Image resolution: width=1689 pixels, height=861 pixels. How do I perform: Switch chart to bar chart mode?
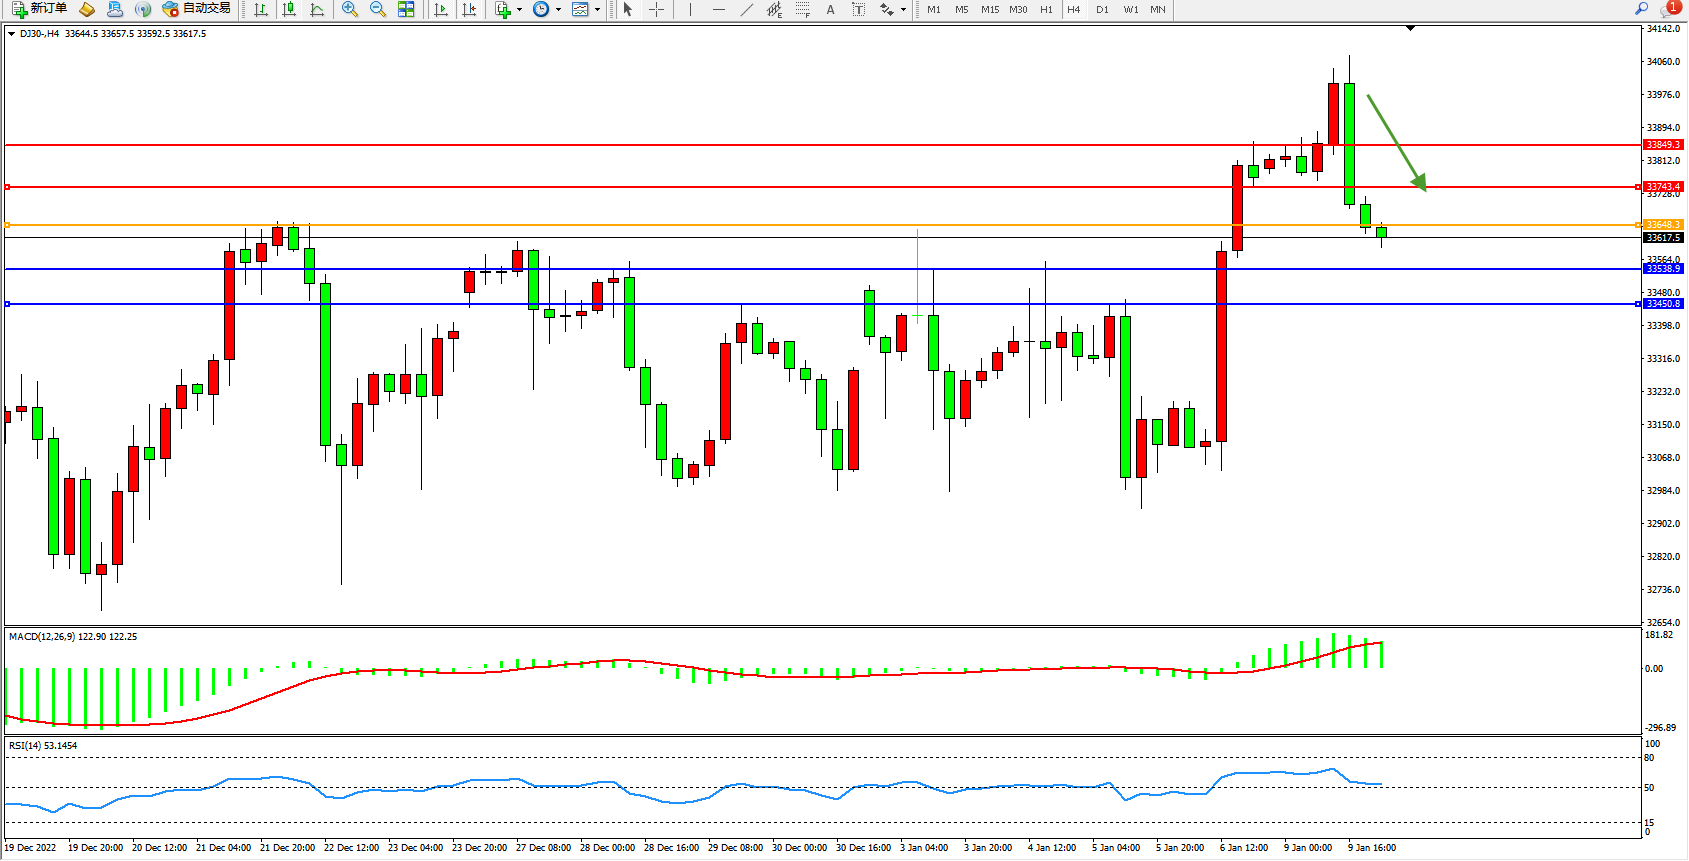(261, 9)
